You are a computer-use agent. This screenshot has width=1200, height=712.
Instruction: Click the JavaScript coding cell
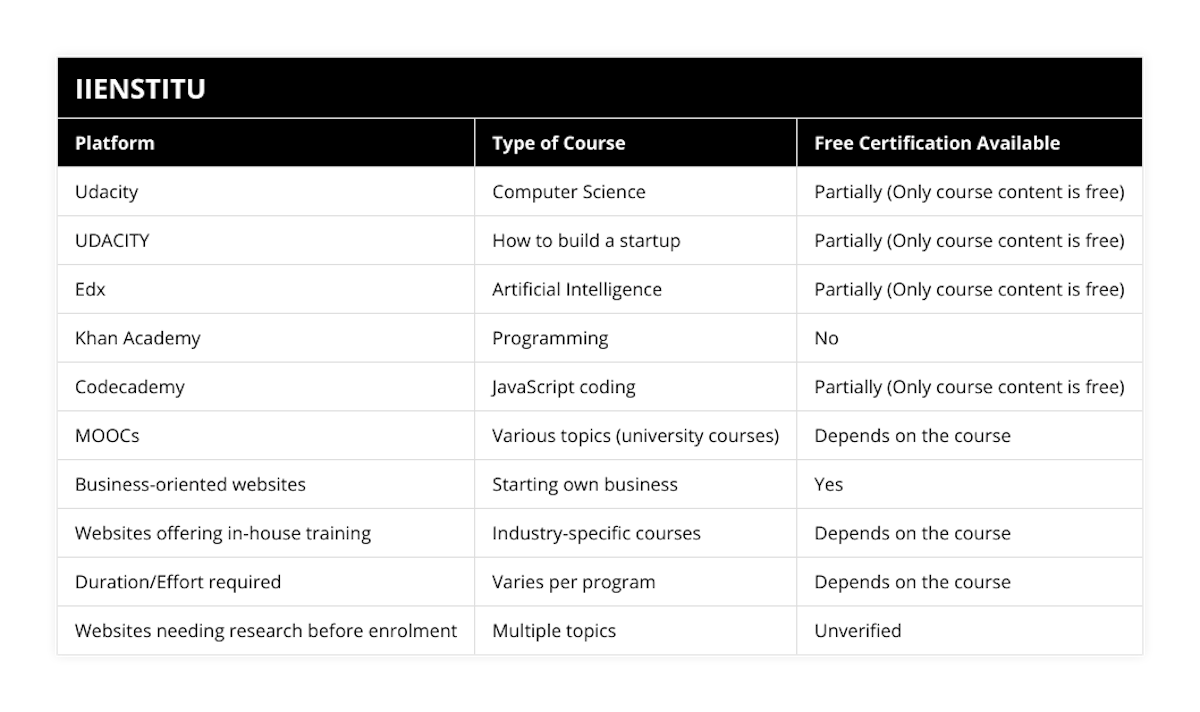click(x=563, y=387)
